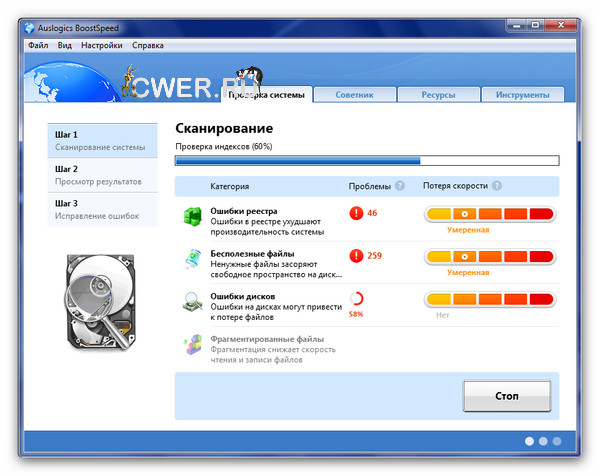Click the Проверка индексов (60%) status text
The width and height of the screenshot is (600, 476).
tap(224, 147)
